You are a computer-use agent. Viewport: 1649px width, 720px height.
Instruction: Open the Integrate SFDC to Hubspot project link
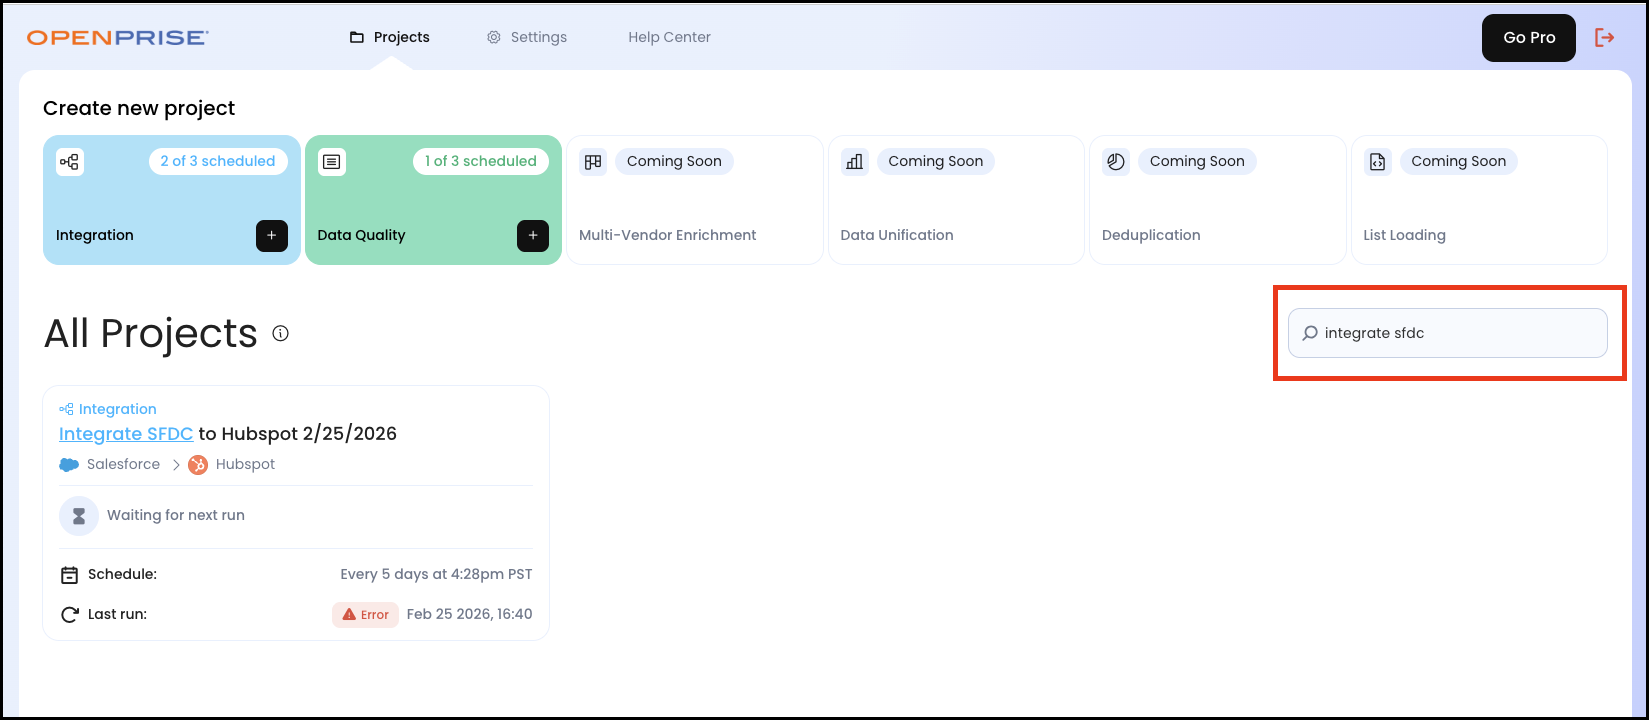coord(126,434)
